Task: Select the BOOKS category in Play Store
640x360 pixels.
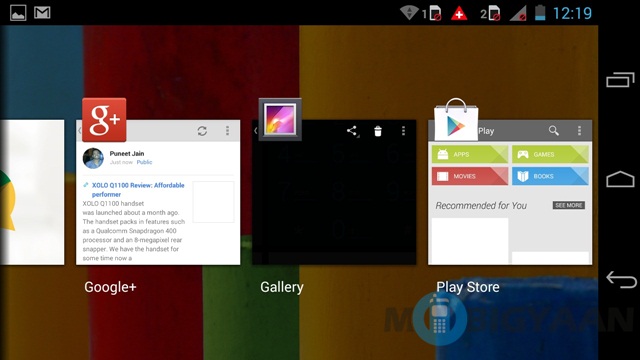Action: click(x=550, y=176)
